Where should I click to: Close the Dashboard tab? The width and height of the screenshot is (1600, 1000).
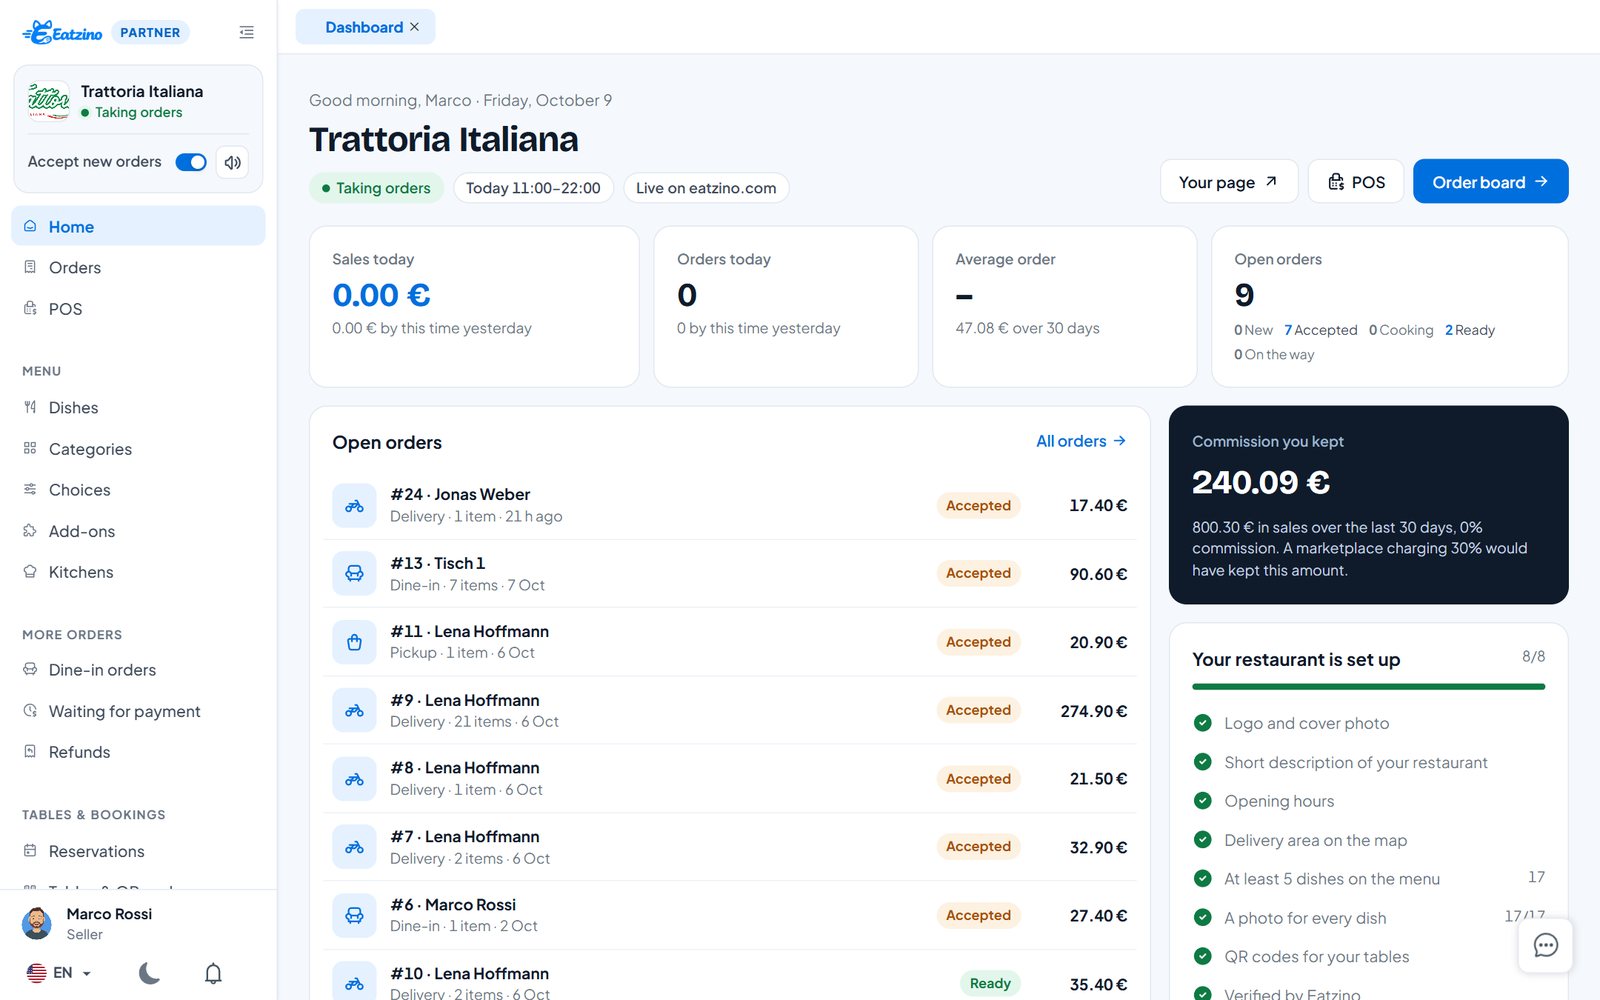tap(414, 27)
